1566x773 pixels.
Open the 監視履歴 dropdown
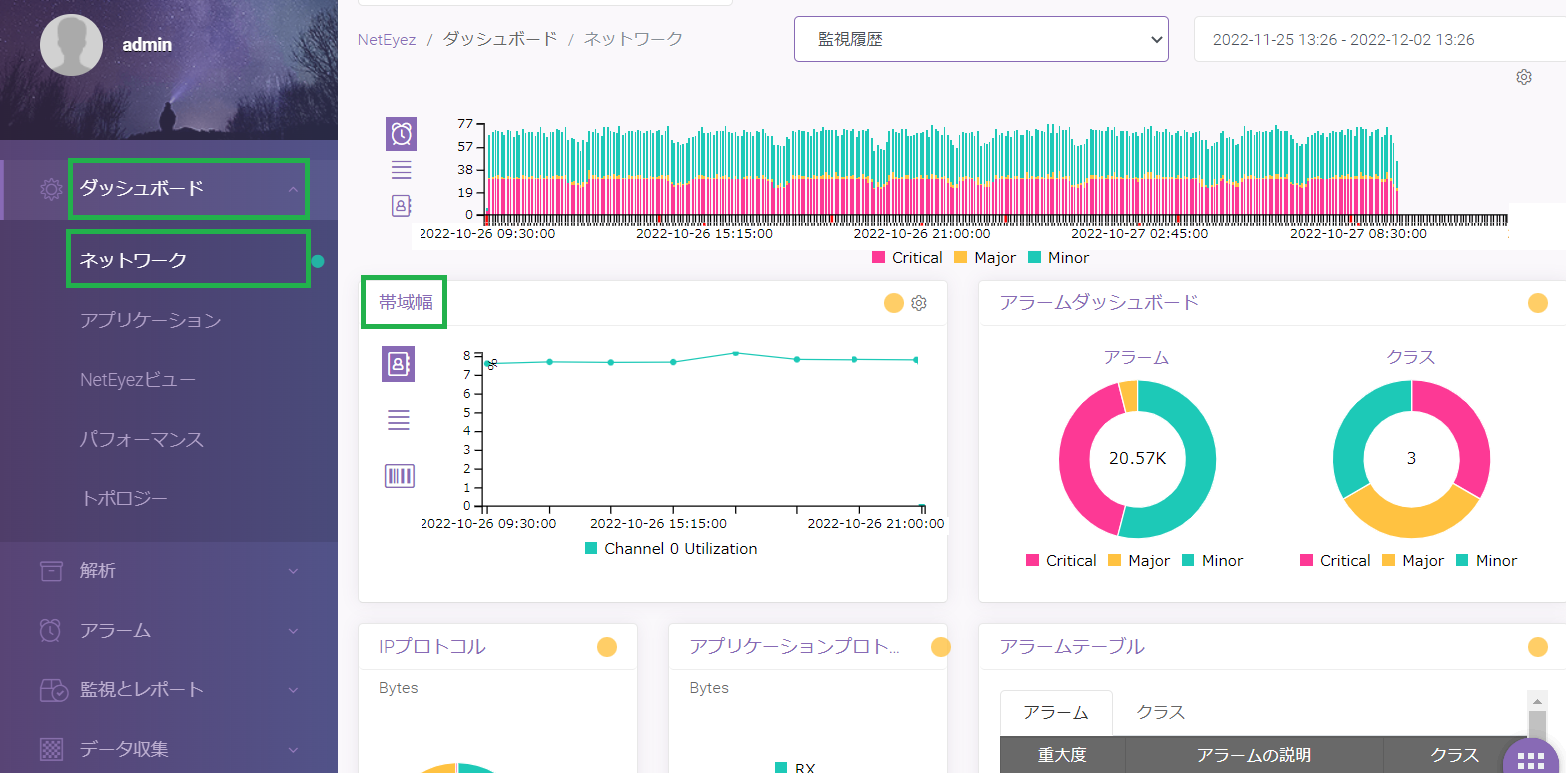click(981, 39)
